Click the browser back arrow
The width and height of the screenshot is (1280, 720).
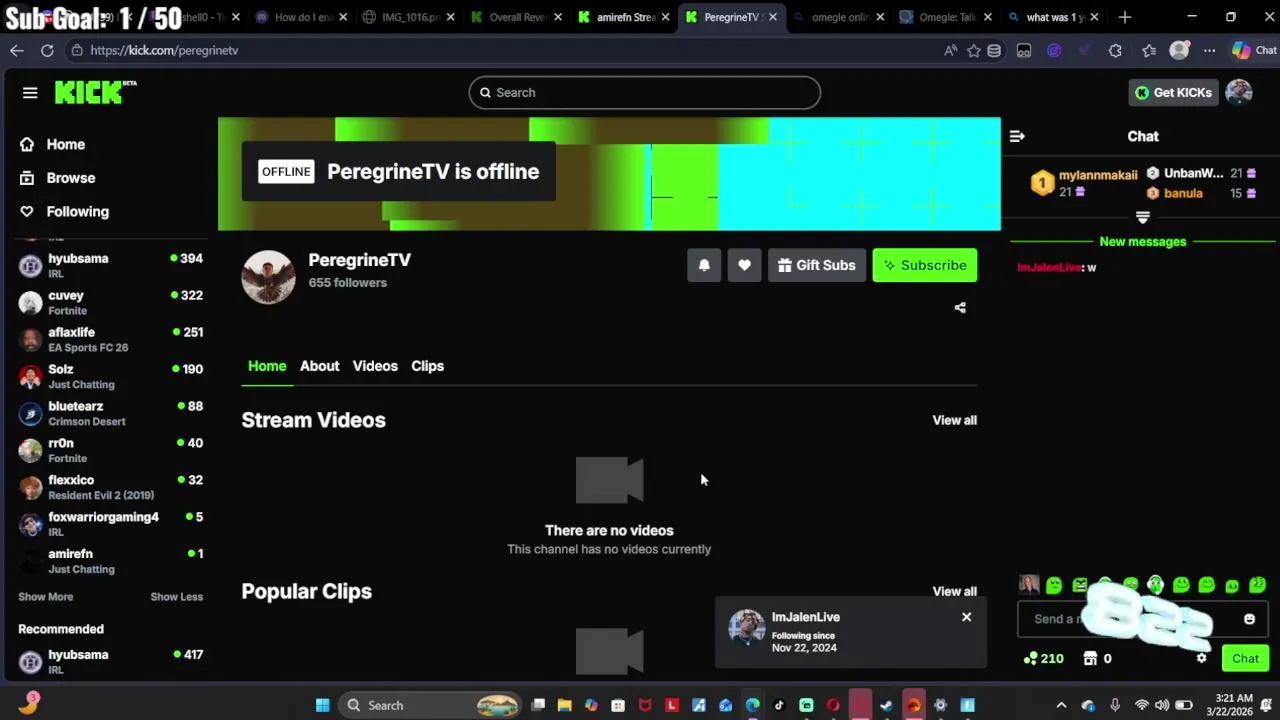click(x=17, y=50)
